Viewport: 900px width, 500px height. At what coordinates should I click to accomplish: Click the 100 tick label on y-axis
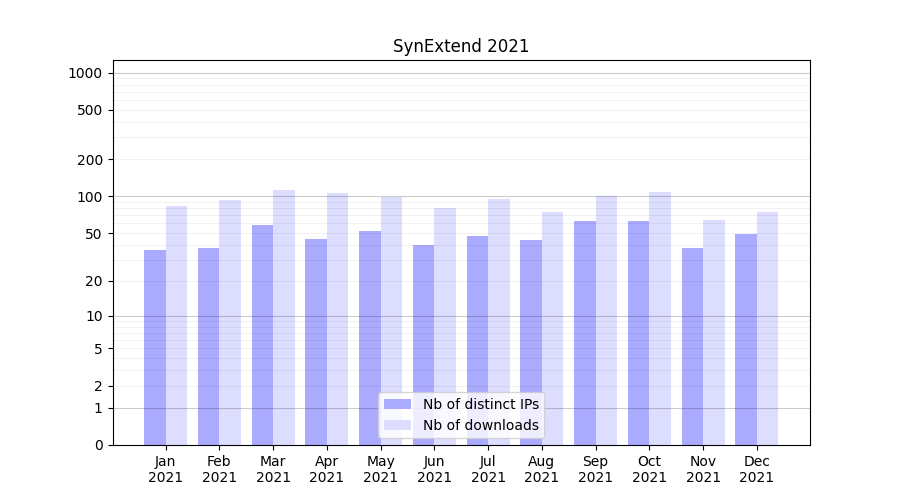point(90,197)
